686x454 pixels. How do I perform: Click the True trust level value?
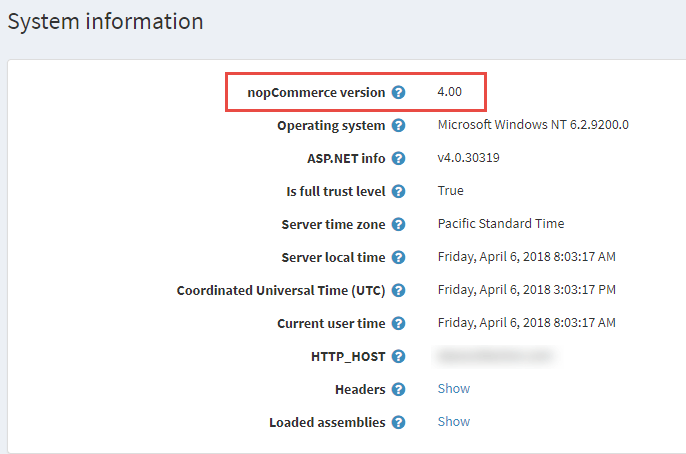[450, 191]
